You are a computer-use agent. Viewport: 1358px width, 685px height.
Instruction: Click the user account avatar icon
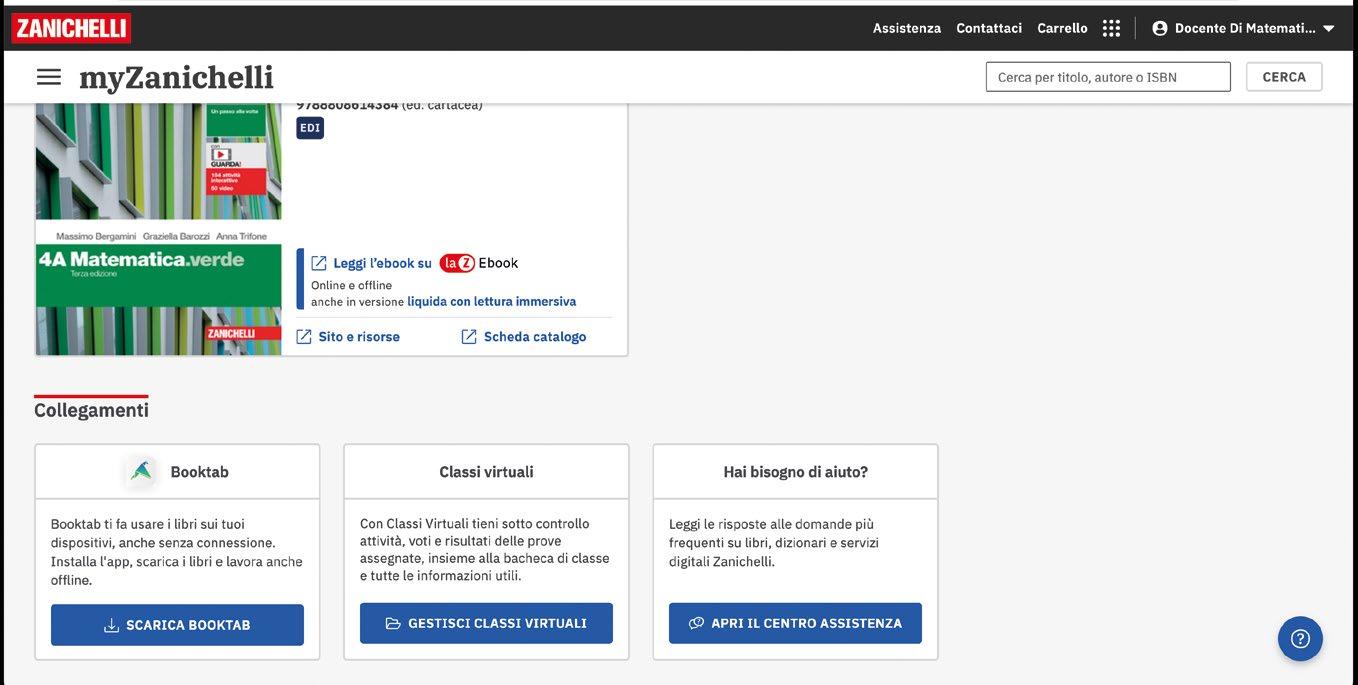pos(1160,28)
